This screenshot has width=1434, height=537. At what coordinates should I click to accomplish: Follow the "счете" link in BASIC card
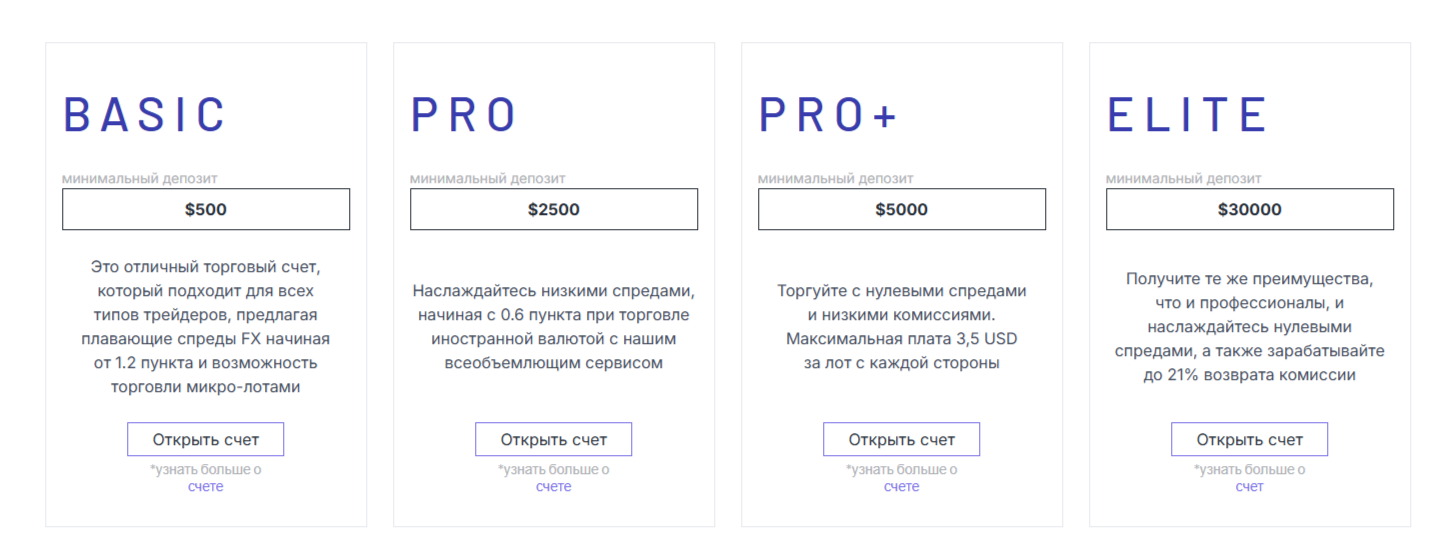pos(205,487)
